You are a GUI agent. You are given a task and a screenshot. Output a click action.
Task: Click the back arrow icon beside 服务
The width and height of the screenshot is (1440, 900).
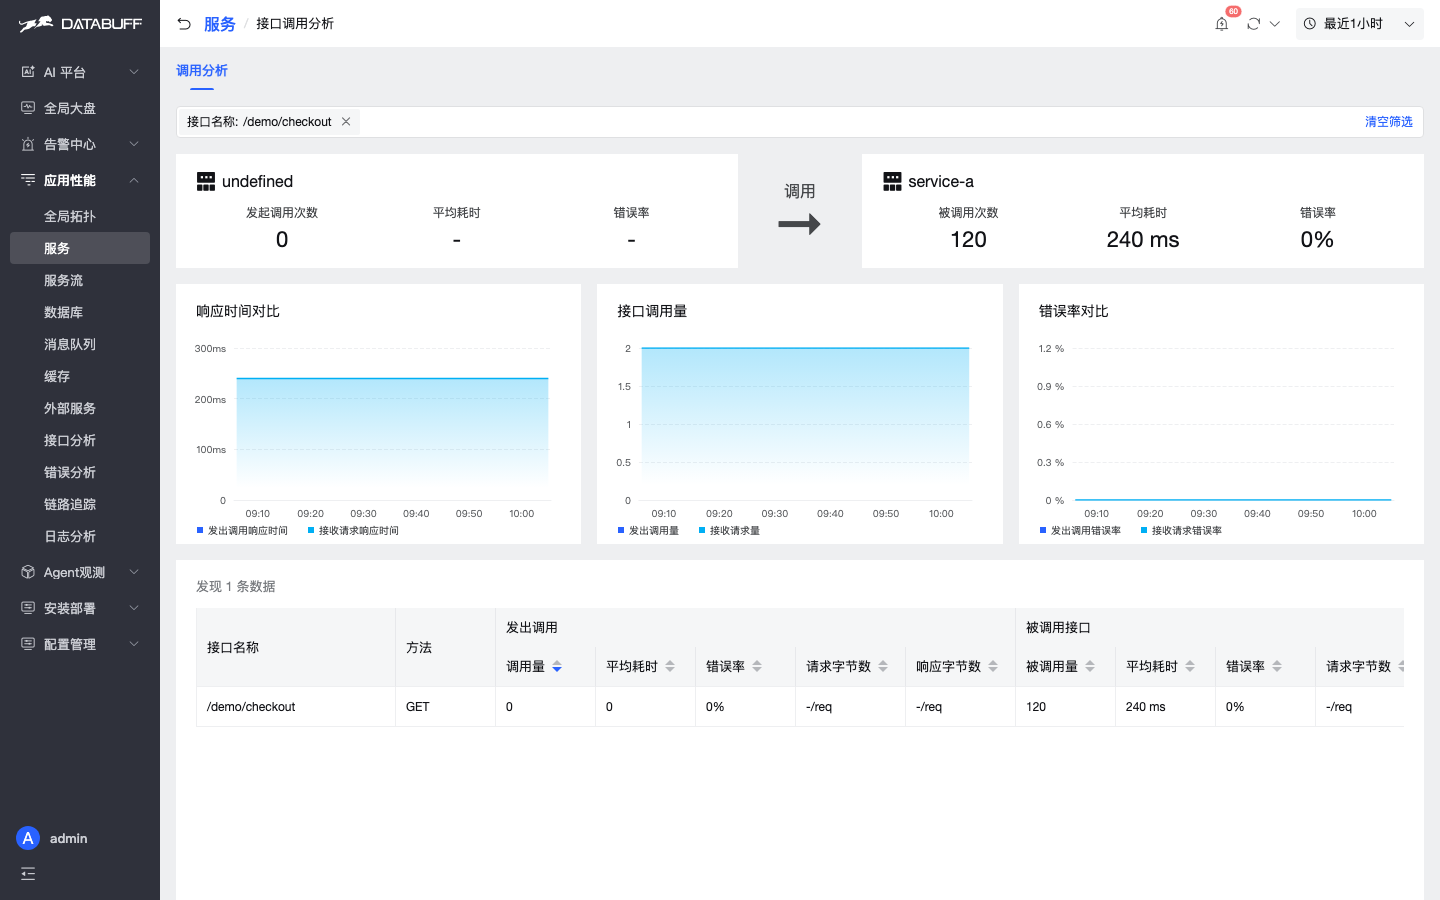point(184,24)
